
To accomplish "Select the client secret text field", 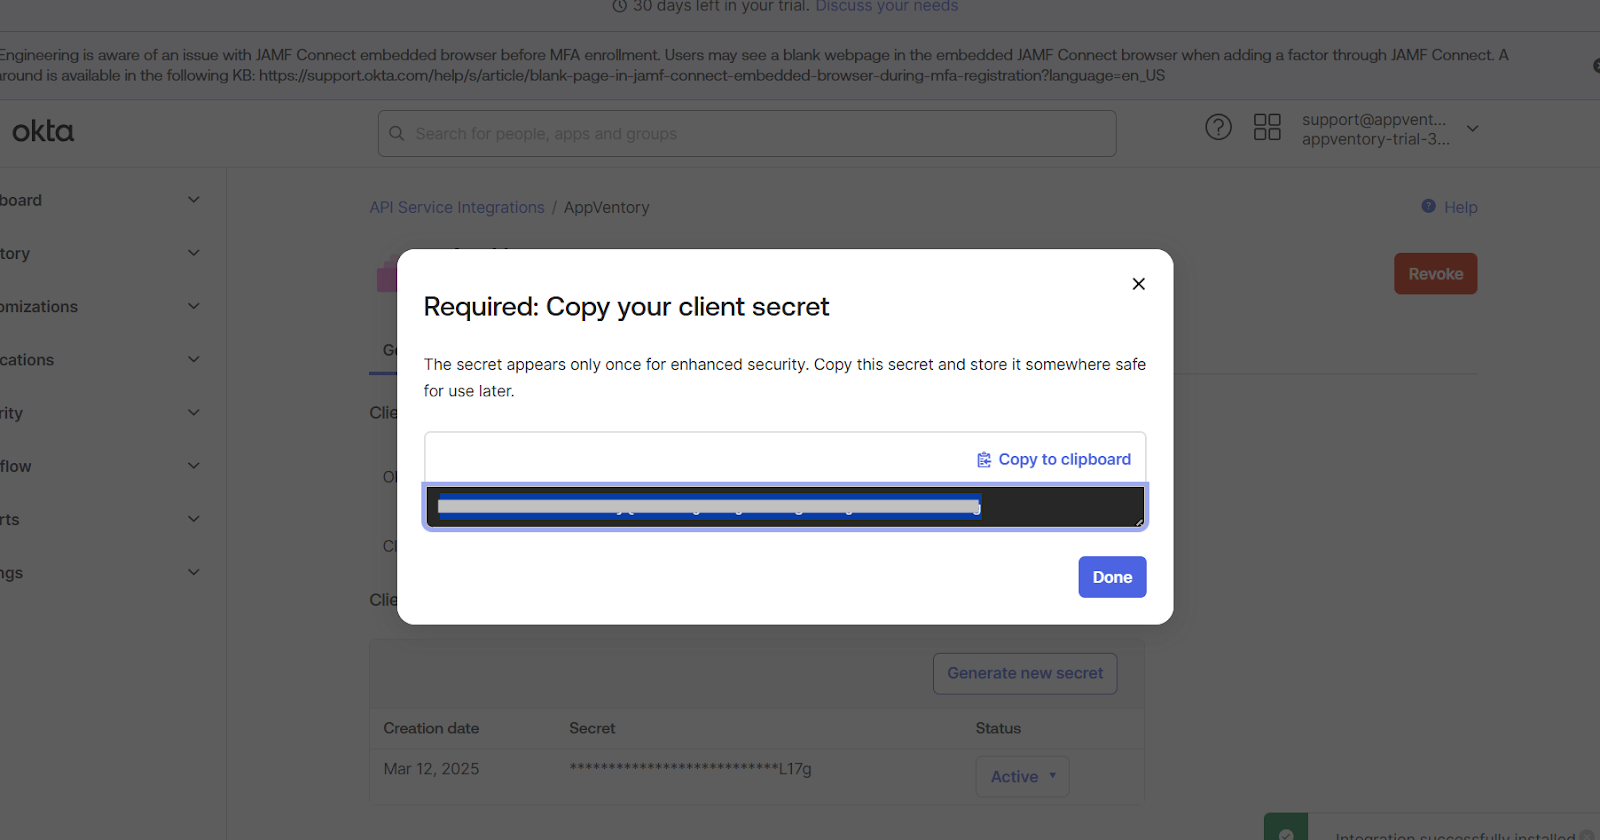I will pos(785,507).
